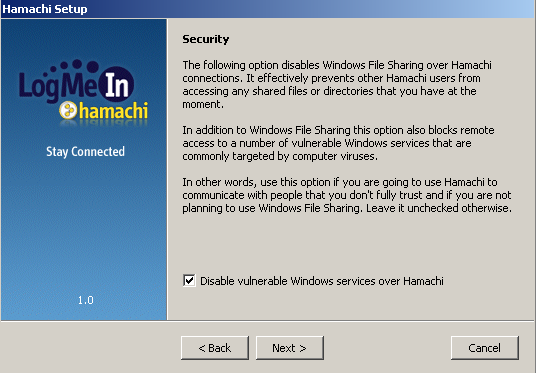Image resolution: width=536 pixels, height=373 pixels.
Task: Click the separator line above the buttons
Action: click(x=267, y=321)
